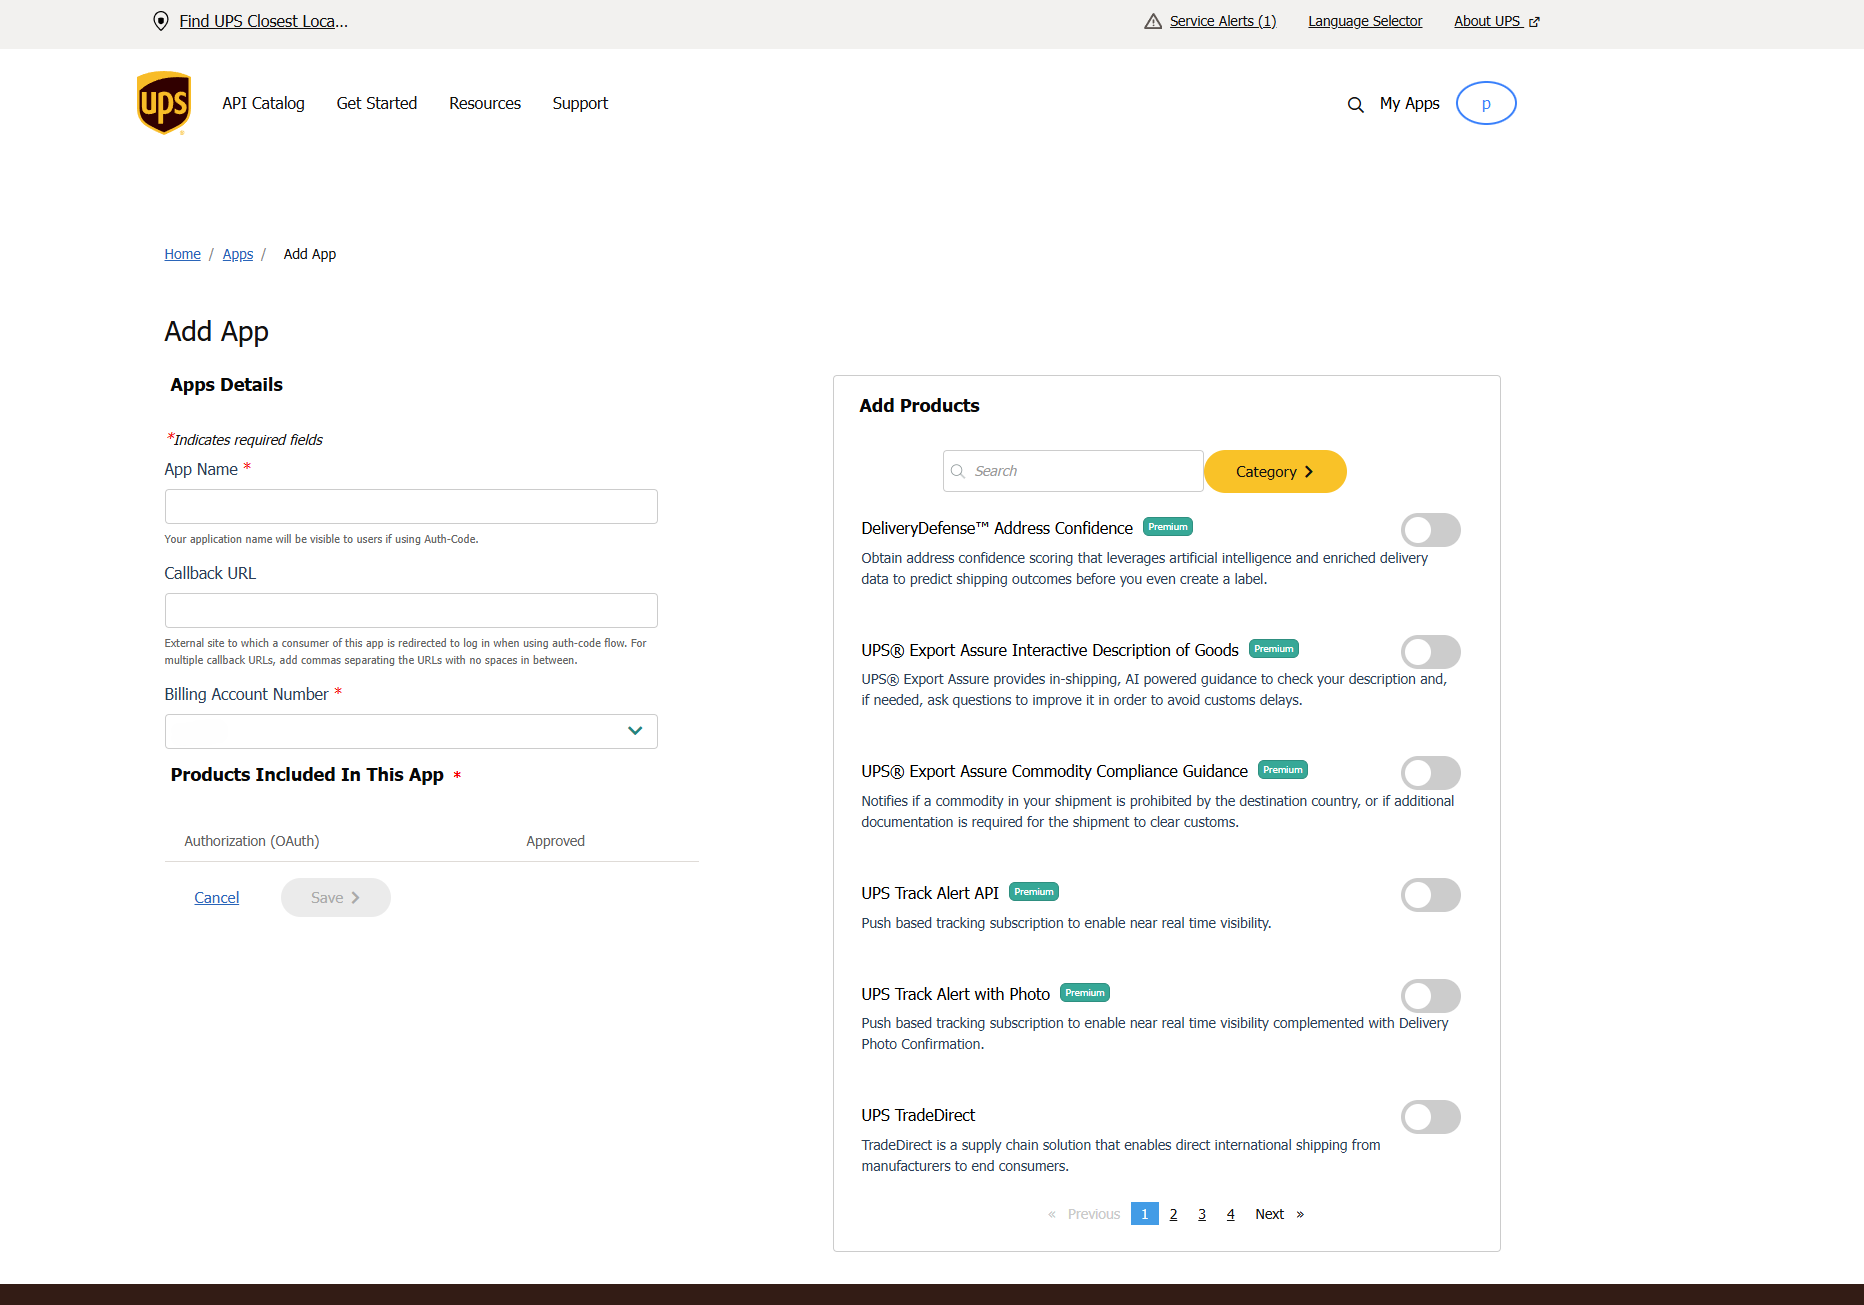1864x1305 pixels.
Task: Turn on Export Assure Commodity Compliance Guidance
Action: point(1430,773)
